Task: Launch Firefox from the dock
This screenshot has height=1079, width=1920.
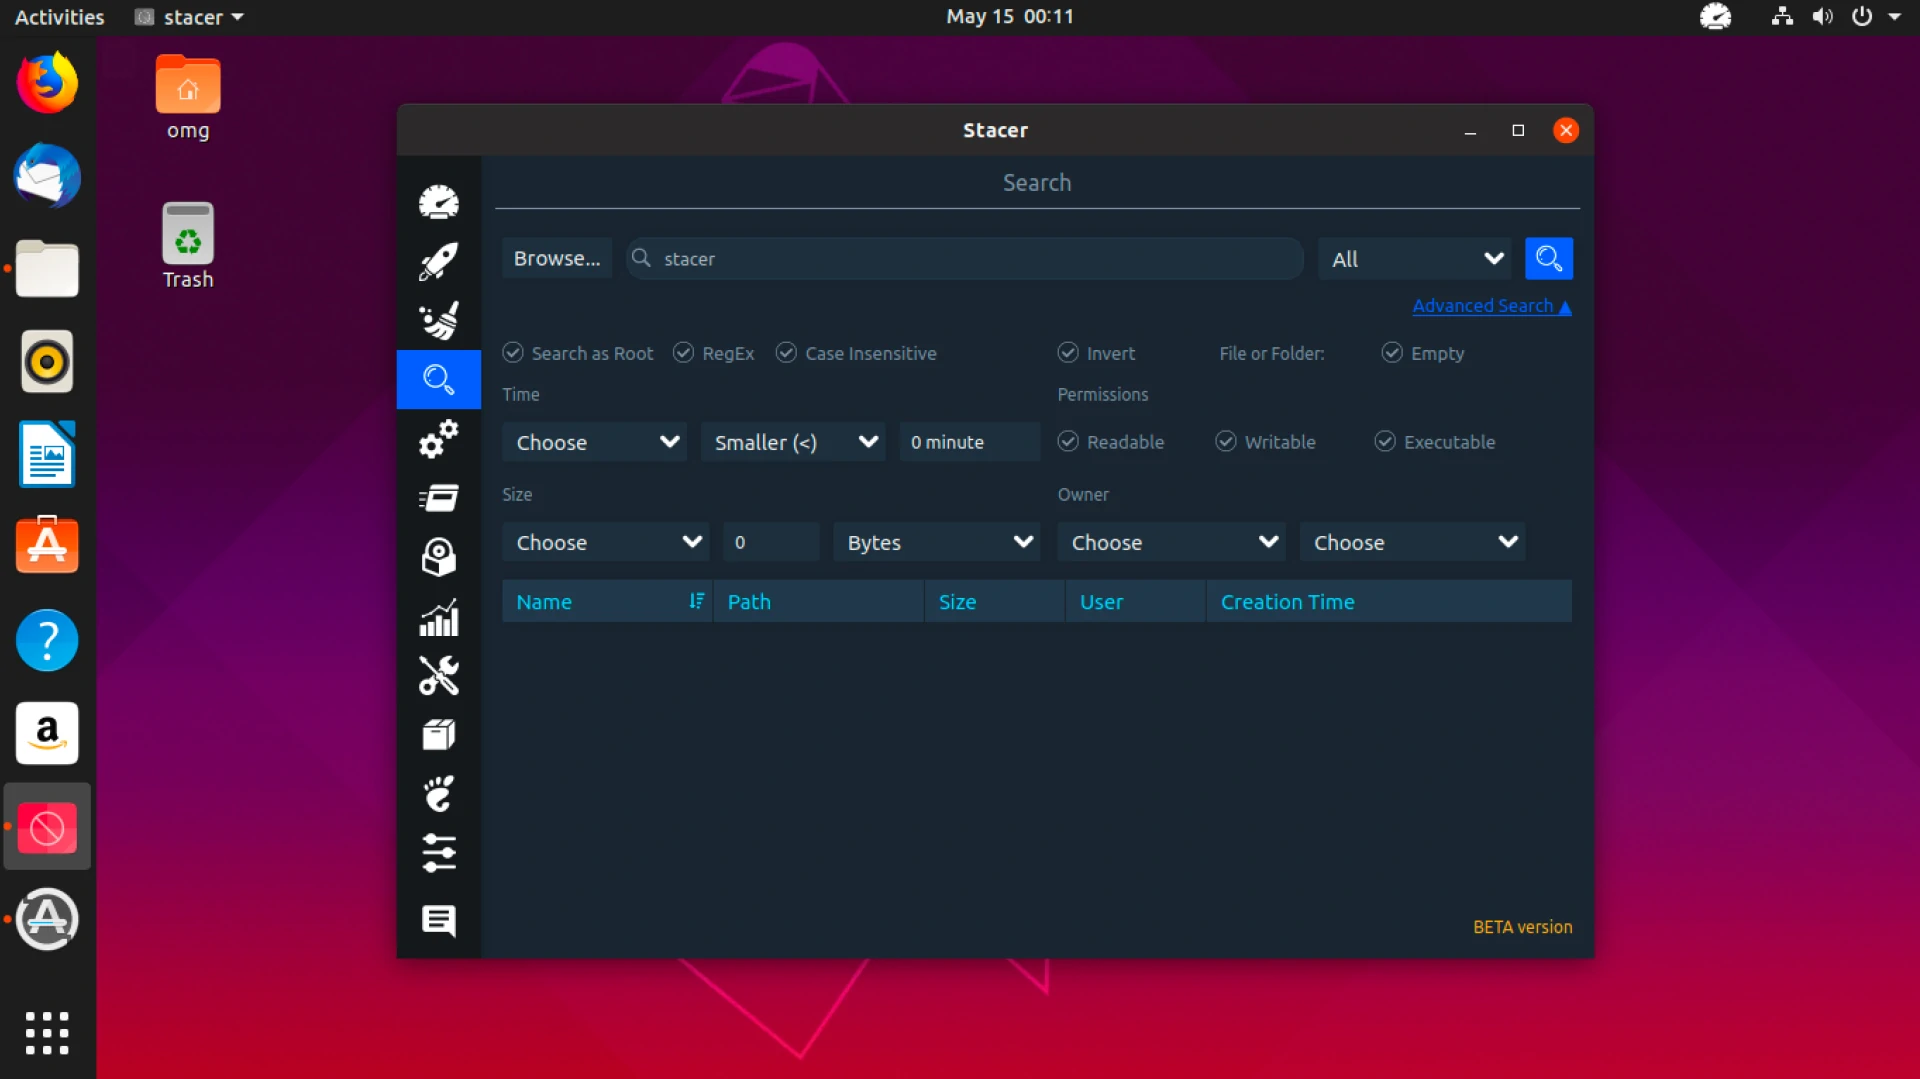Action: pyautogui.click(x=47, y=83)
